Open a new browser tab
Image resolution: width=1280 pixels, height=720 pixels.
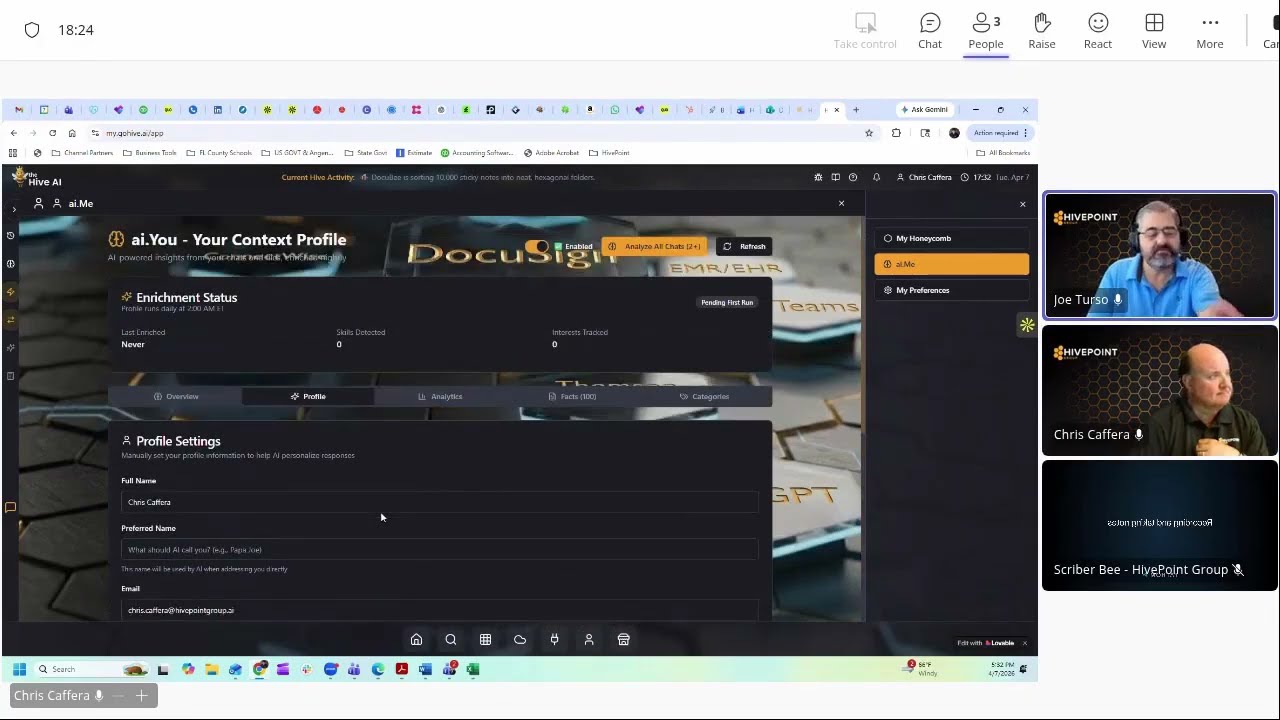click(x=856, y=110)
